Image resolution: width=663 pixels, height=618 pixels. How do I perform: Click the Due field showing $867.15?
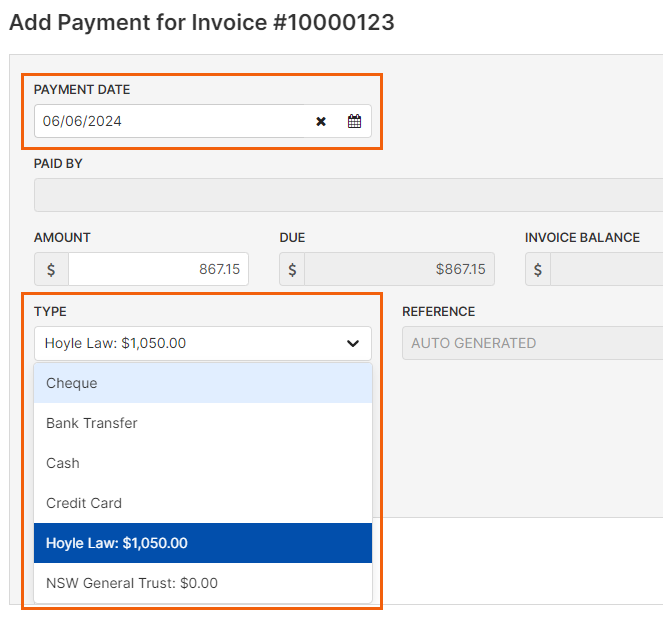tap(399, 269)
